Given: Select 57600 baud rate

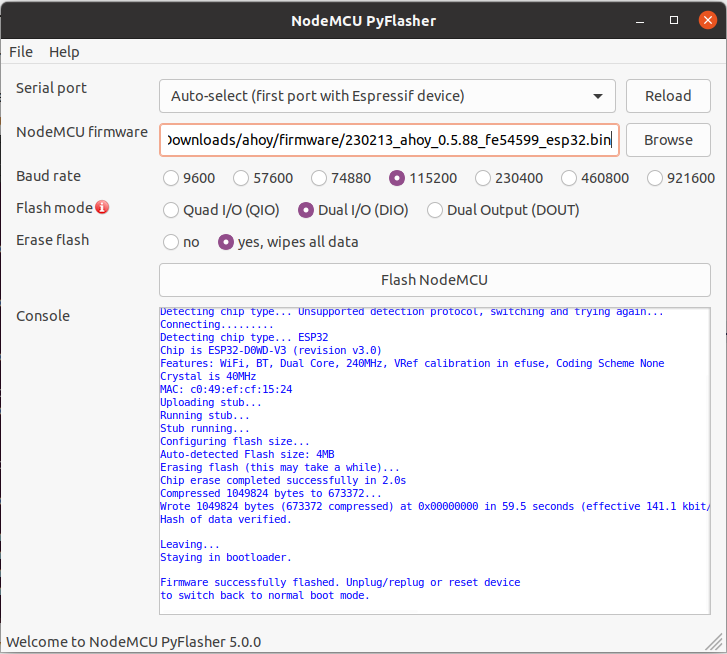Looking at the screenshot, I should (263, 178).
